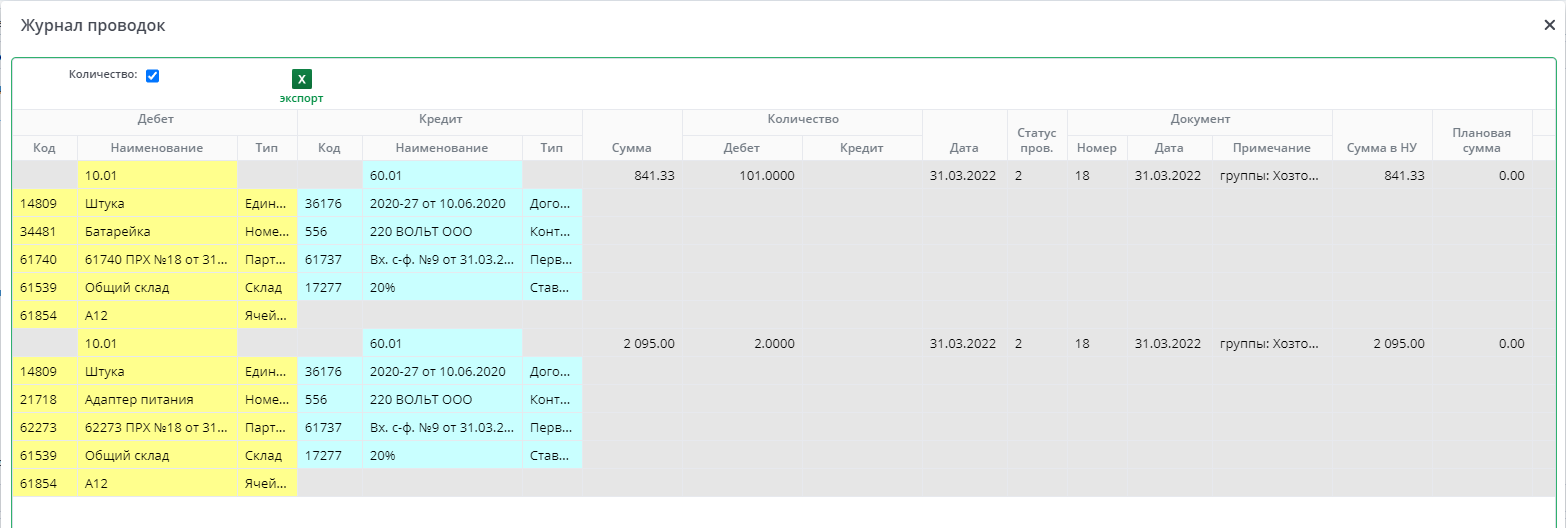The width and height of the screenshot is (1566, 528).
Task: Click the second 60.01 credit account cell
Action: coord(441,343)
